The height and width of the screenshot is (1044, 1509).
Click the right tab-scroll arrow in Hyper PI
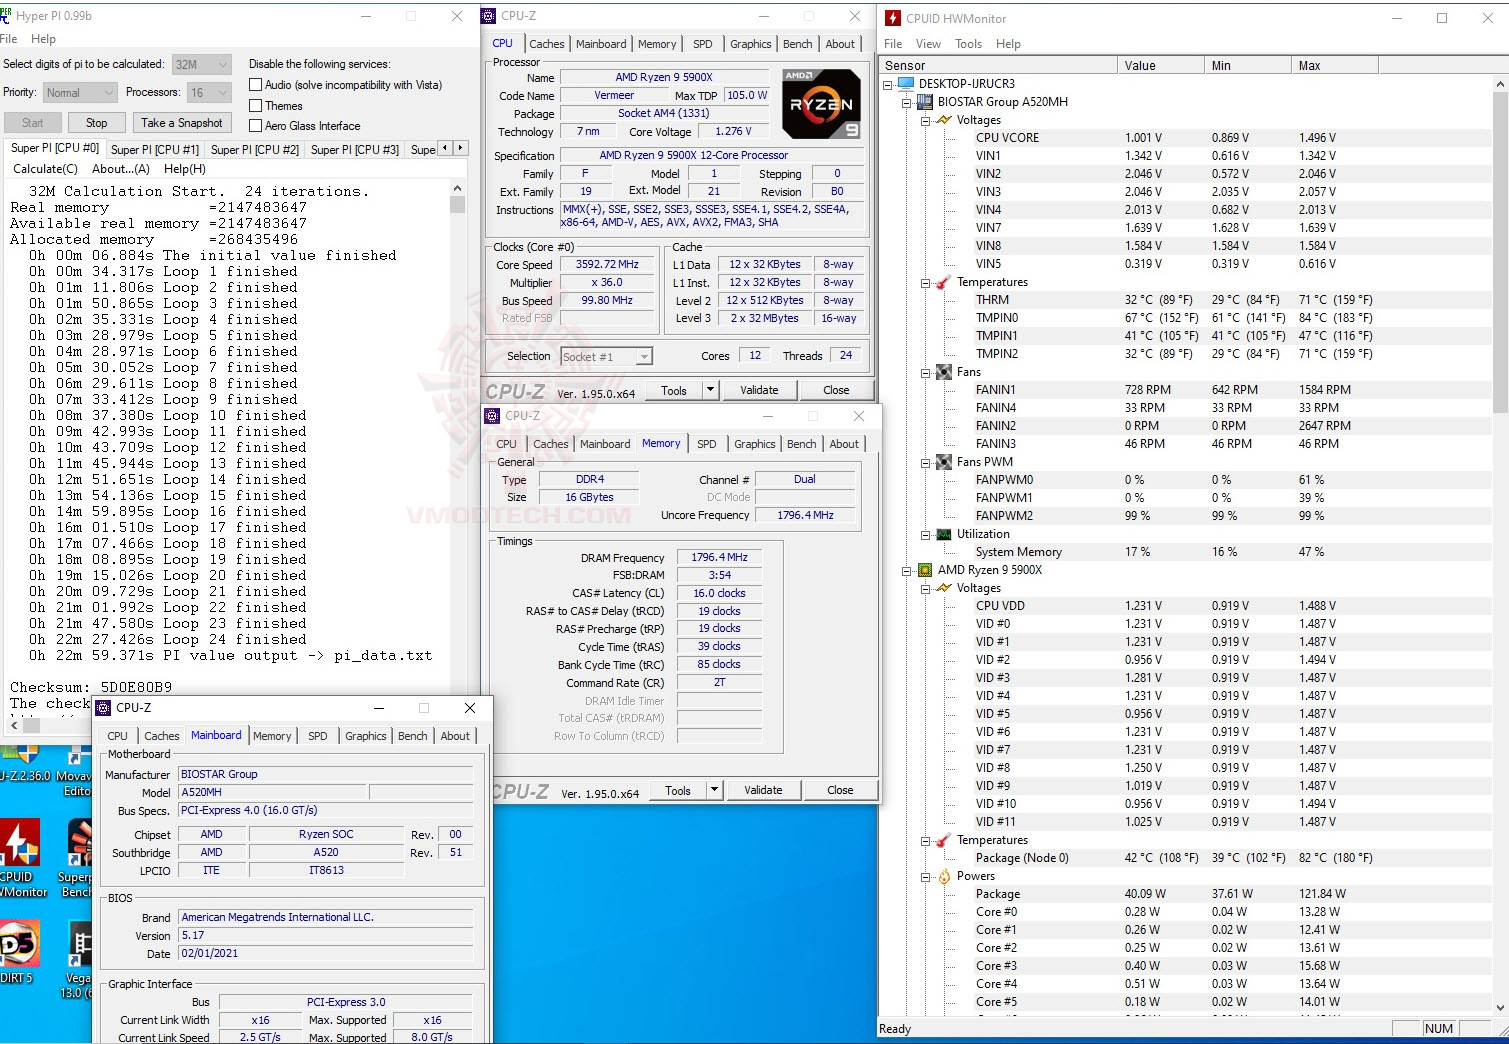pos(460,148)
